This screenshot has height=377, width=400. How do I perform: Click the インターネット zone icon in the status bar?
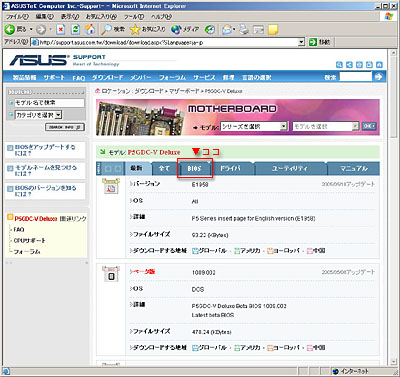[x=336, y=371]
